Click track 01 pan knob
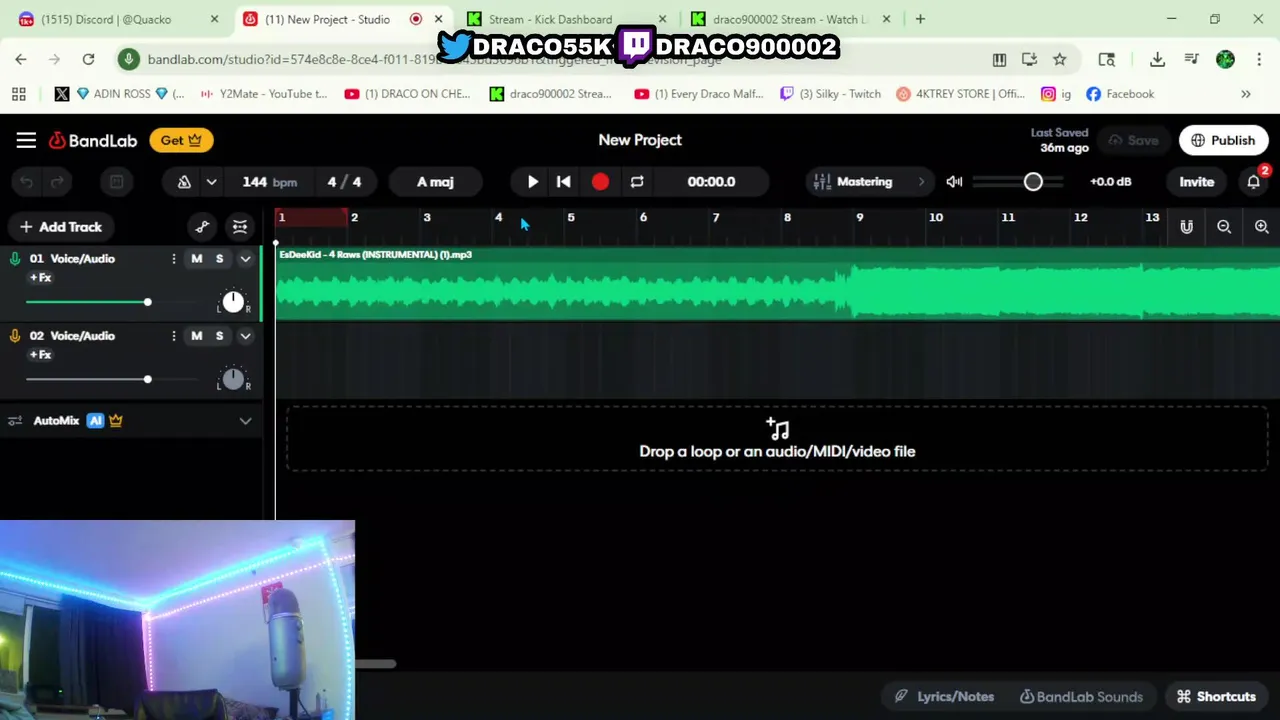The width and height of the screenshot is (1280, 720). tap(233, 302)
